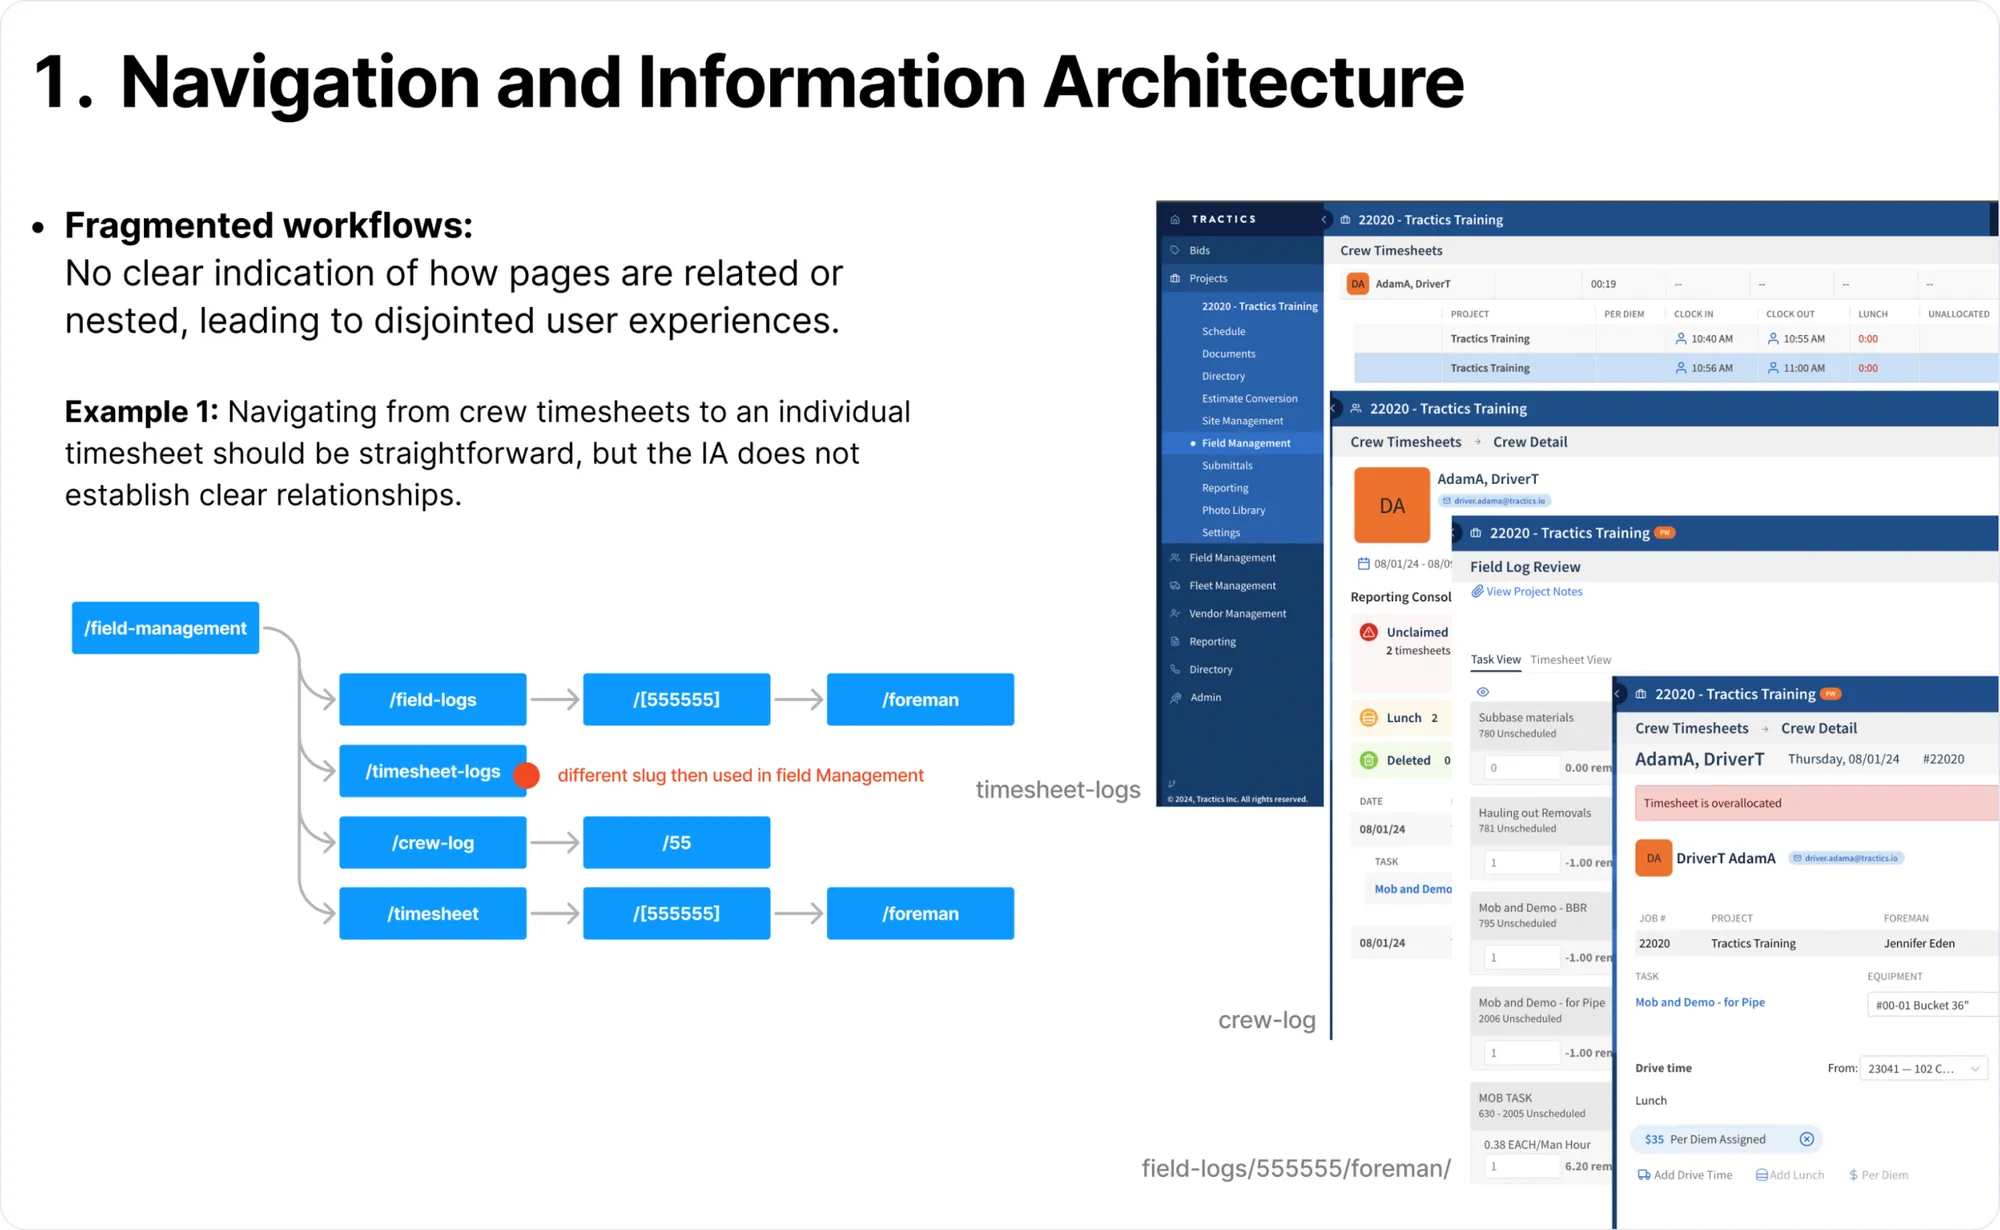Collapse the Tractics sidebar with the chevron
The width and height of the screenshot is (2000, 1230).
click(x=1324, y=219)
